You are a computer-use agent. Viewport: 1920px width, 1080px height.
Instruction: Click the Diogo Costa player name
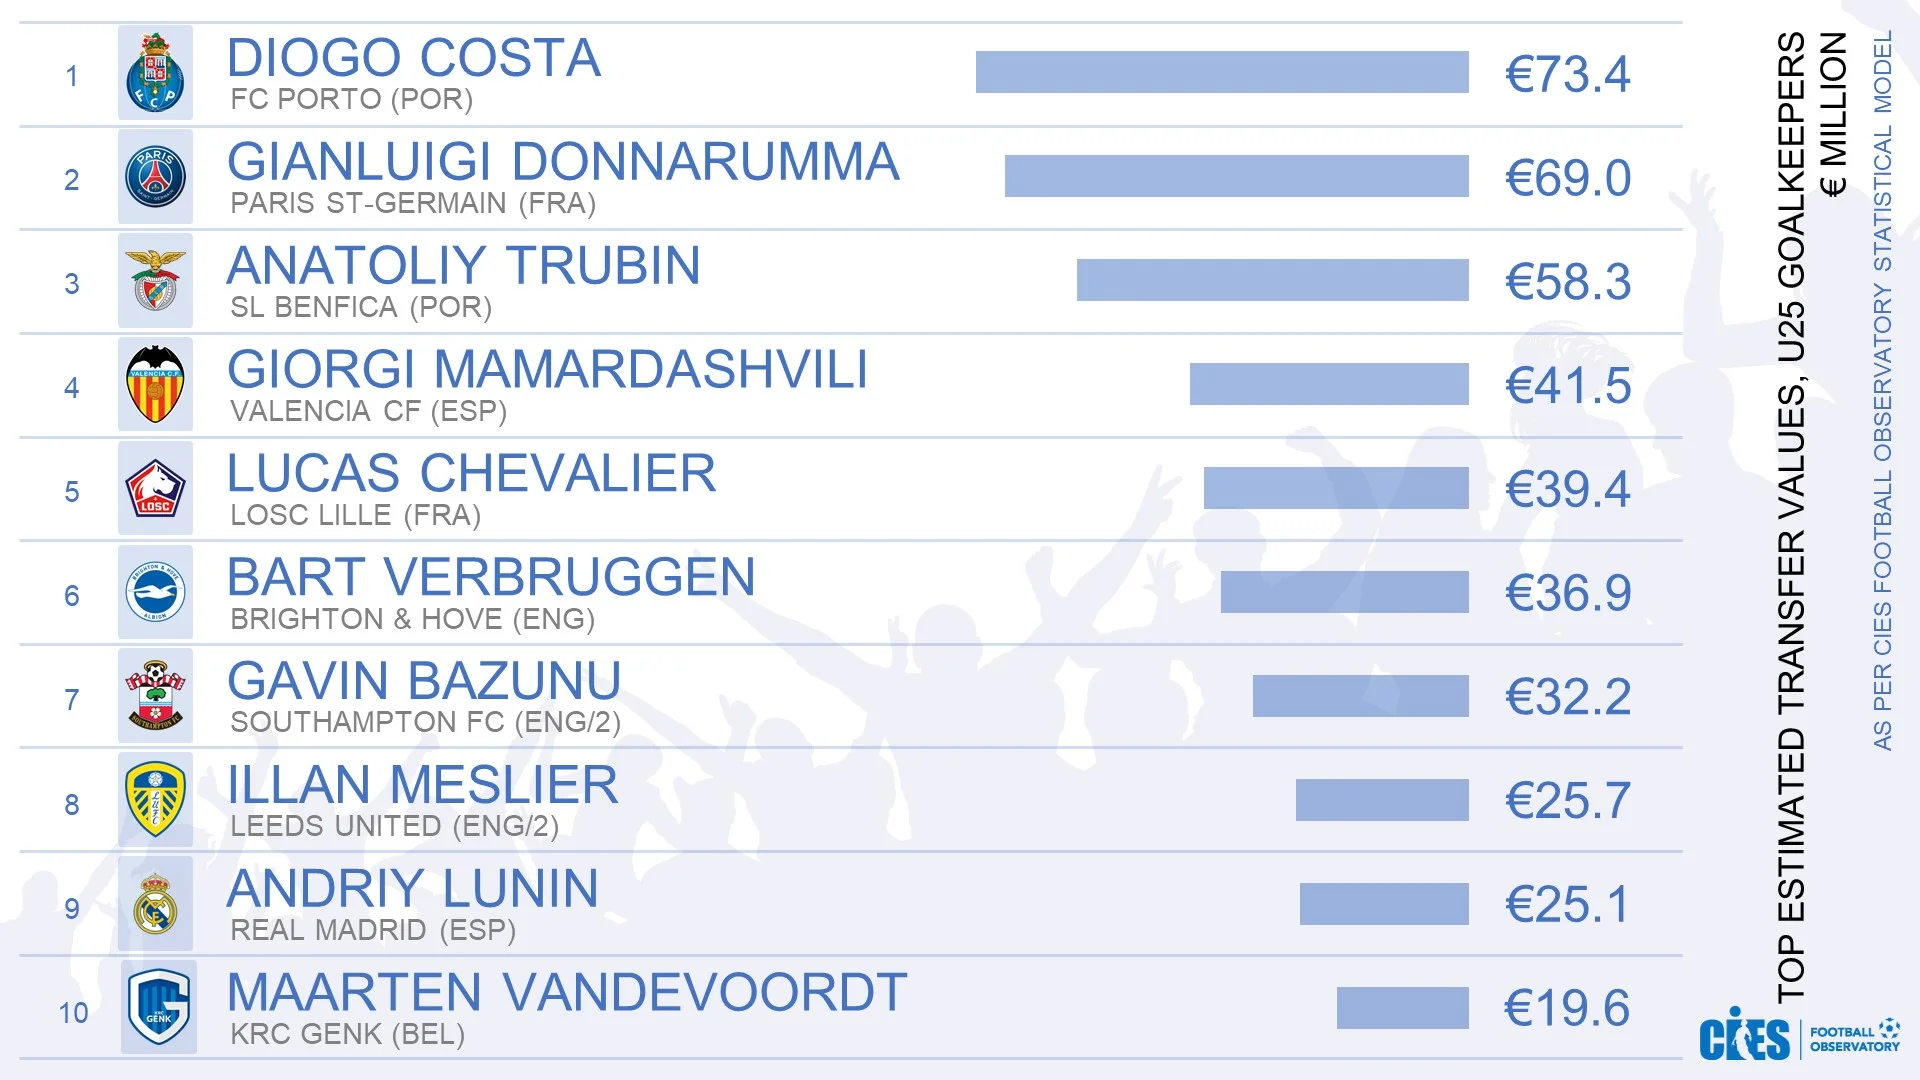tap(413, 58)
